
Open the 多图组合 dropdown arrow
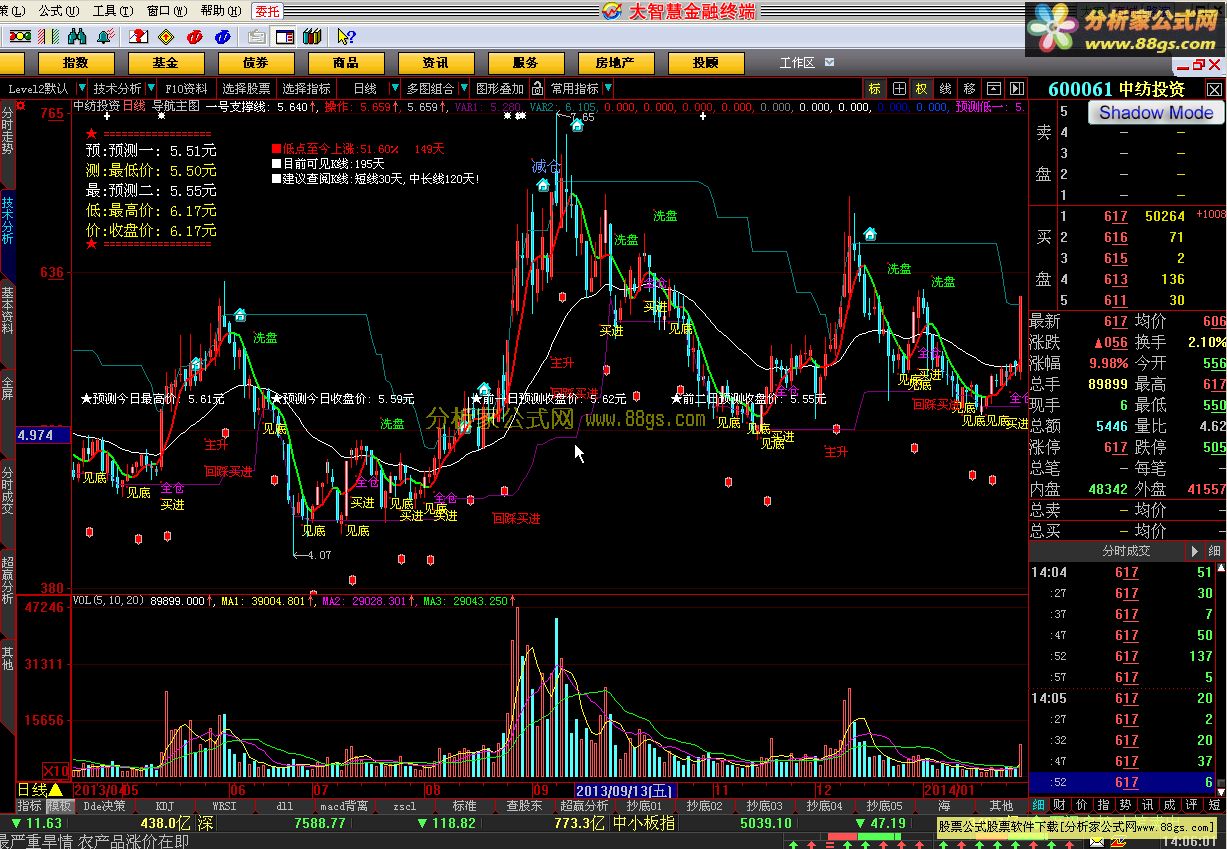[x=462, y=88]
